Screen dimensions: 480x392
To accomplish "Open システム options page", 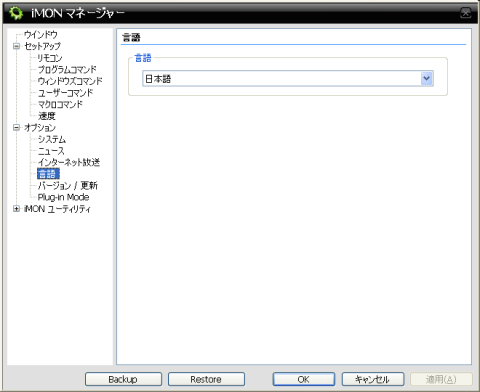I will pyautogui.click(x=52, y=139).
